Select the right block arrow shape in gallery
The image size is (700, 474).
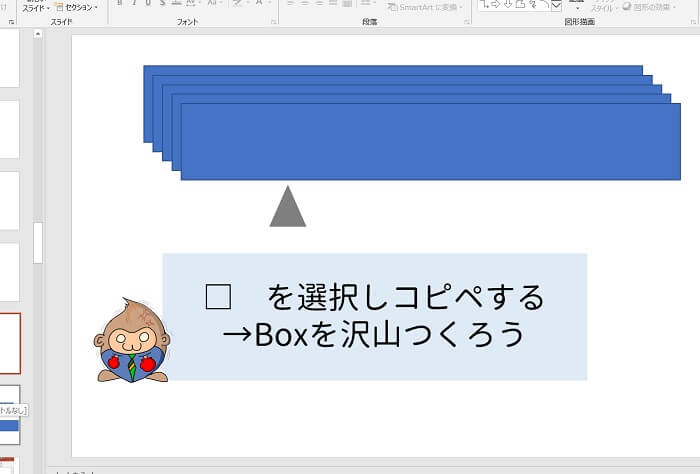(x=494, y=4)
